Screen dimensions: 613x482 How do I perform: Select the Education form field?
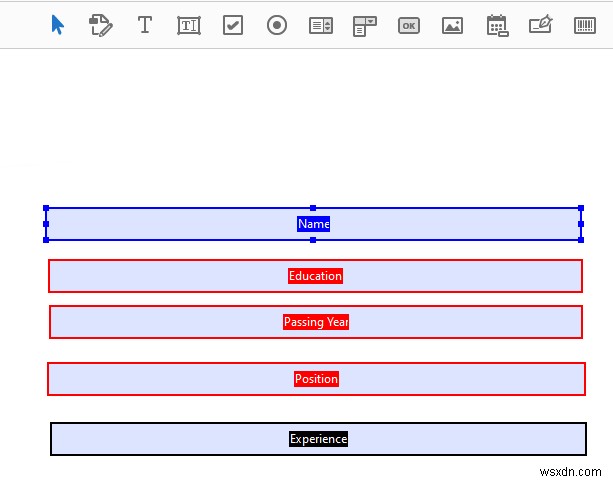(315, 276)
